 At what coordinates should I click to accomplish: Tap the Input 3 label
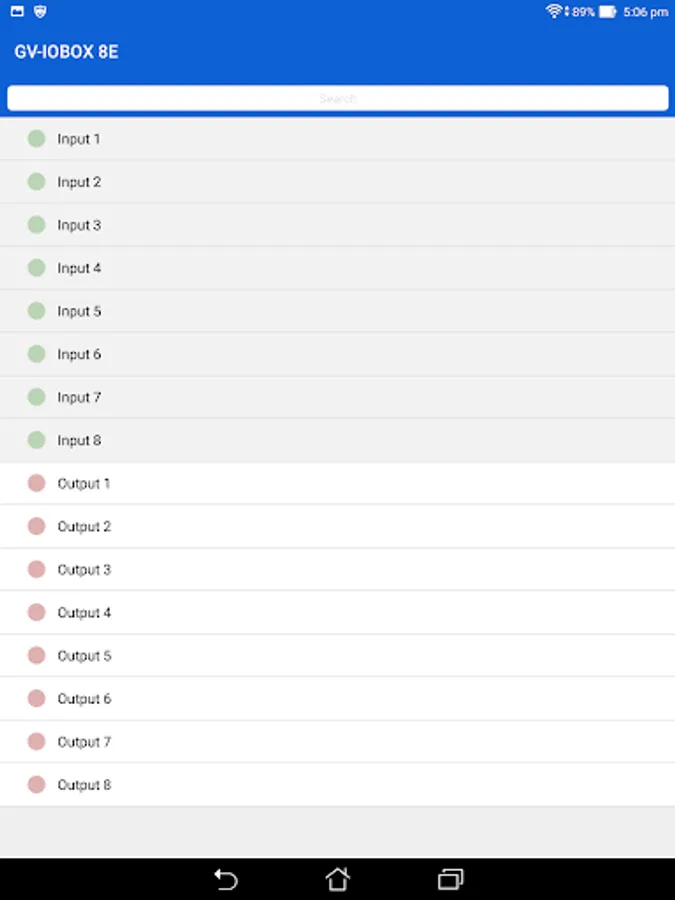click(x=79, y=225)
